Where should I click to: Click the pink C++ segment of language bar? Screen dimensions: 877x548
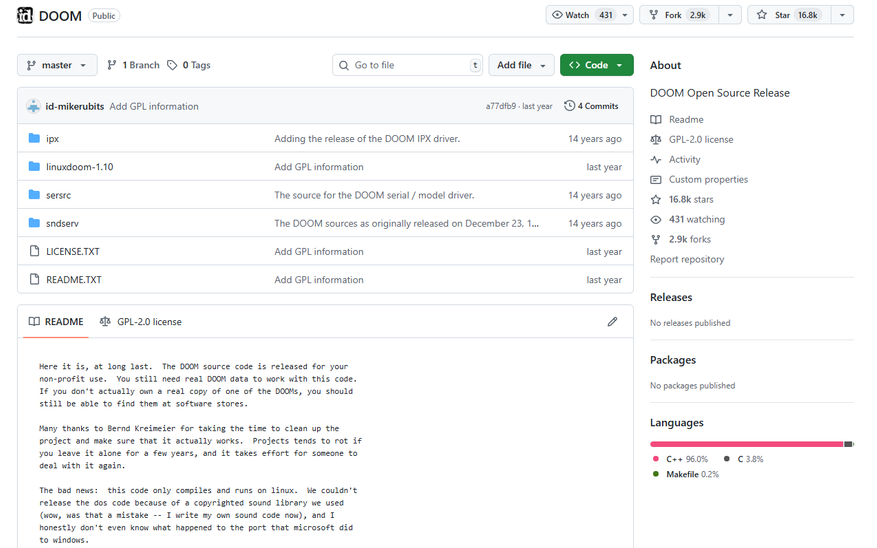[x=746, y=444]
